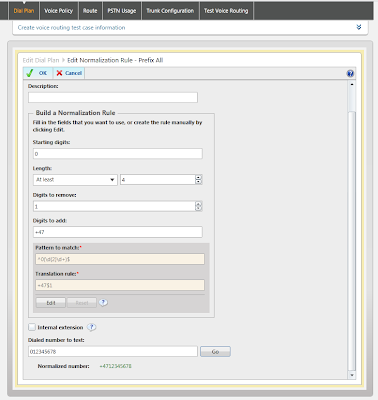Click the Description text field
The width and height of the screenshot is (378, 400).
(113, 97)
